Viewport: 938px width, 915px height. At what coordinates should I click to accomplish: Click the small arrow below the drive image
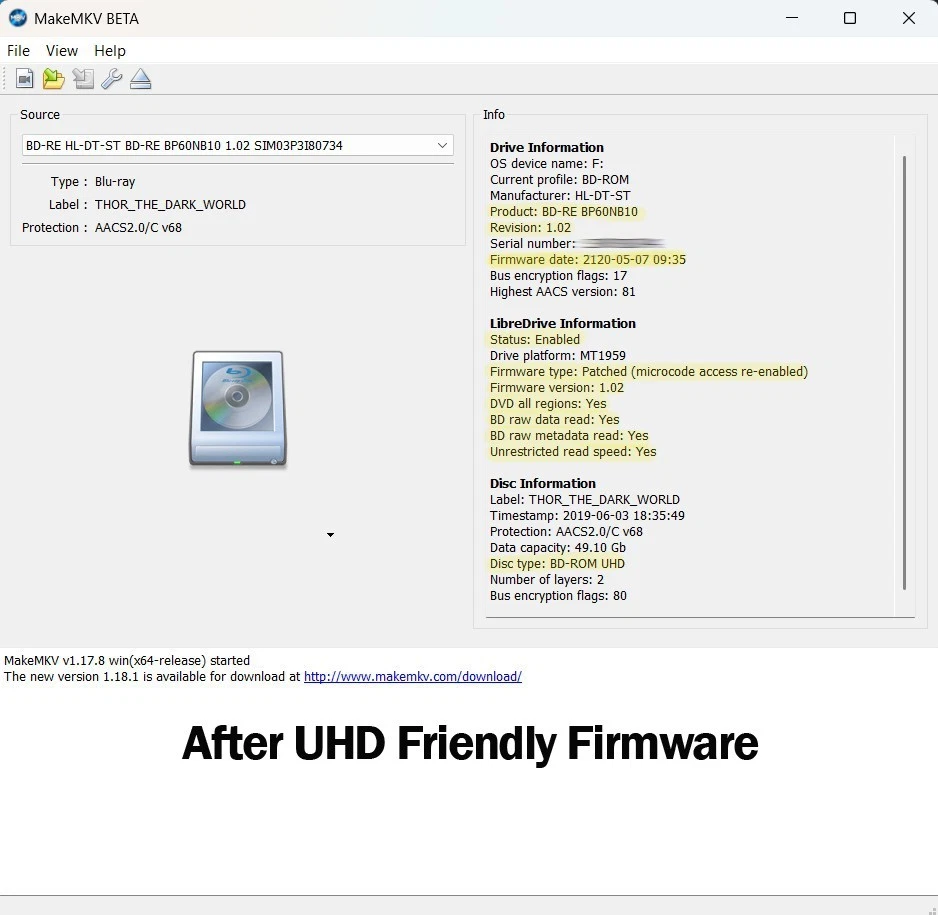coord(330,535)
